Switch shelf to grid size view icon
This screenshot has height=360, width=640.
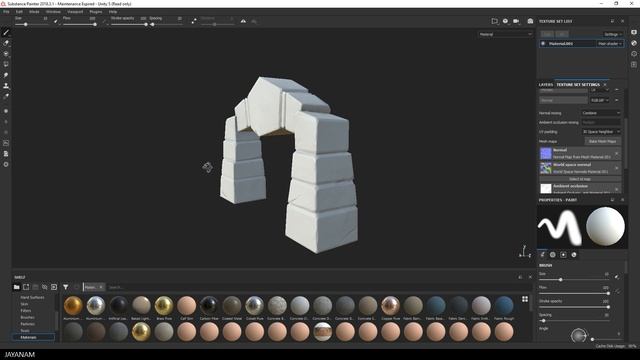pyautogui.click(x=525, y=299)
